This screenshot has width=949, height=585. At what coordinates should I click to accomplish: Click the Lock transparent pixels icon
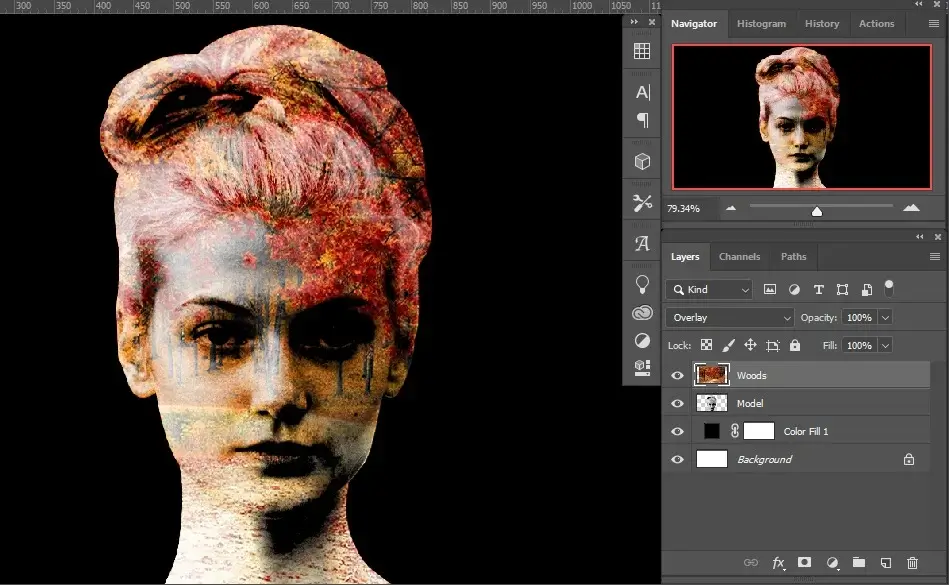pyautogui.click(x=704, y=345)
